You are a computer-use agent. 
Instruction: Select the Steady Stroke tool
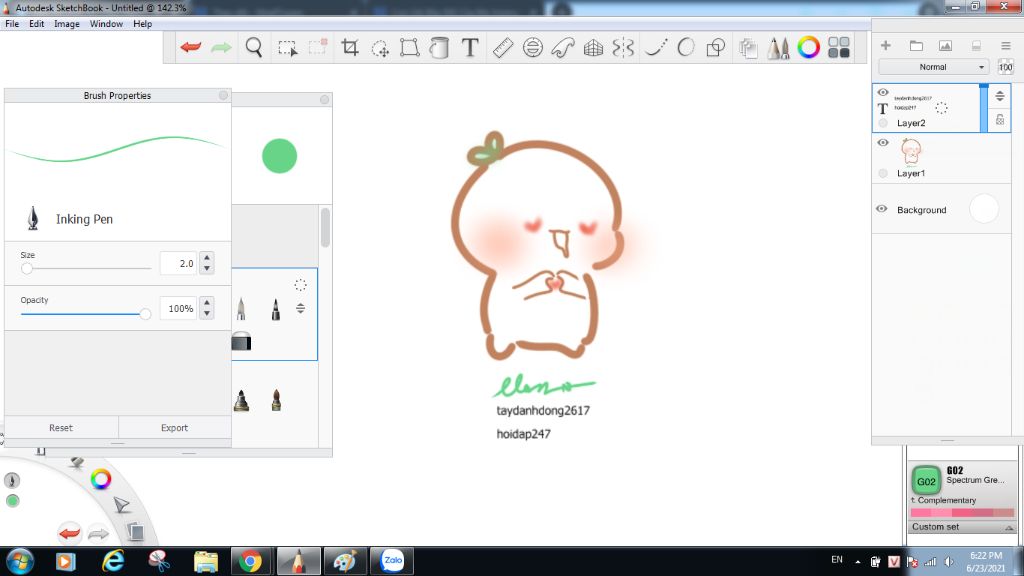[x=655, y=47]
